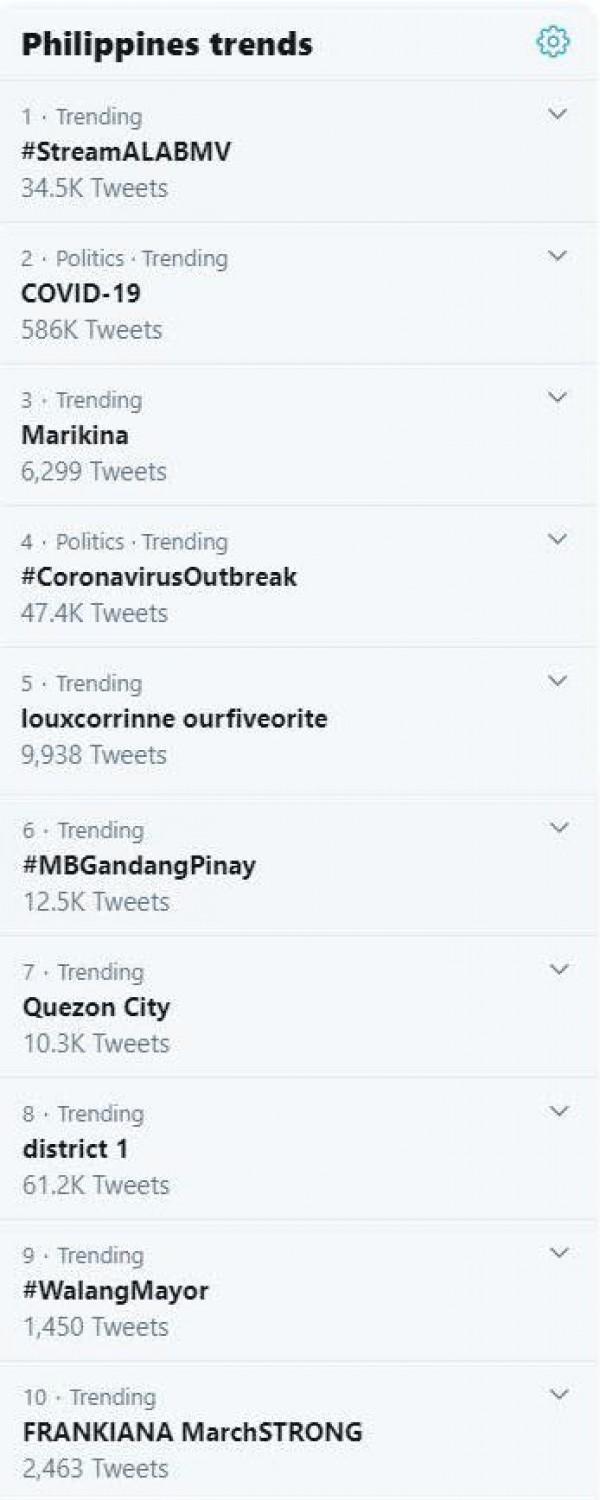Open the #WalangMayor hashtag
Image resolution: width=600 pixels, height=1500 pixels.
coord(115,1291)
